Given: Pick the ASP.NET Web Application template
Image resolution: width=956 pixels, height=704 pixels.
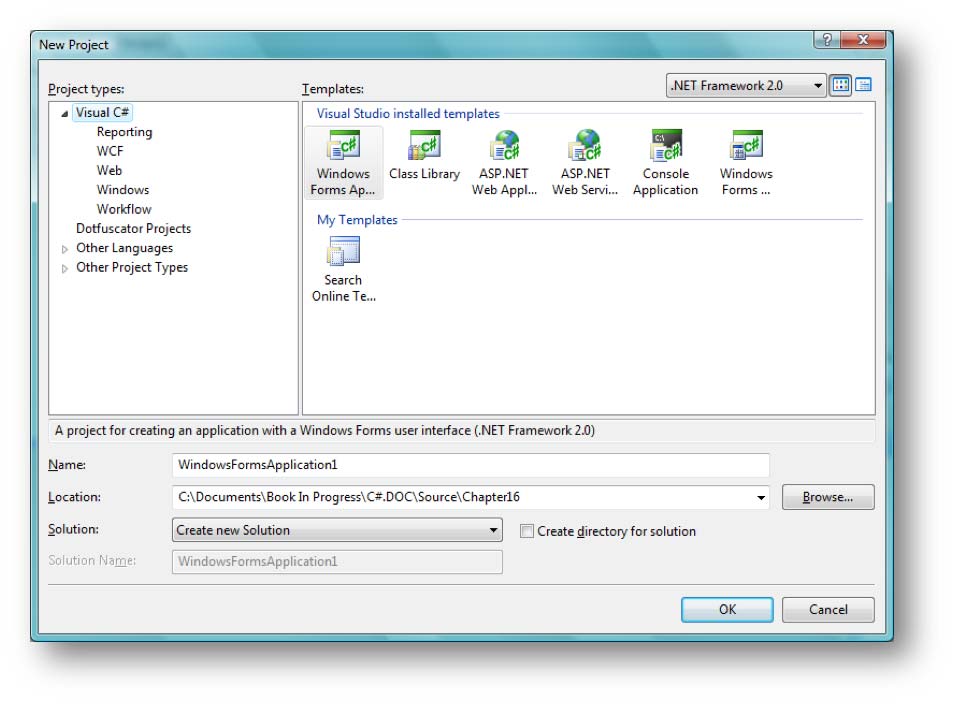Looking at the screenshot, I should tap(504, 148).
